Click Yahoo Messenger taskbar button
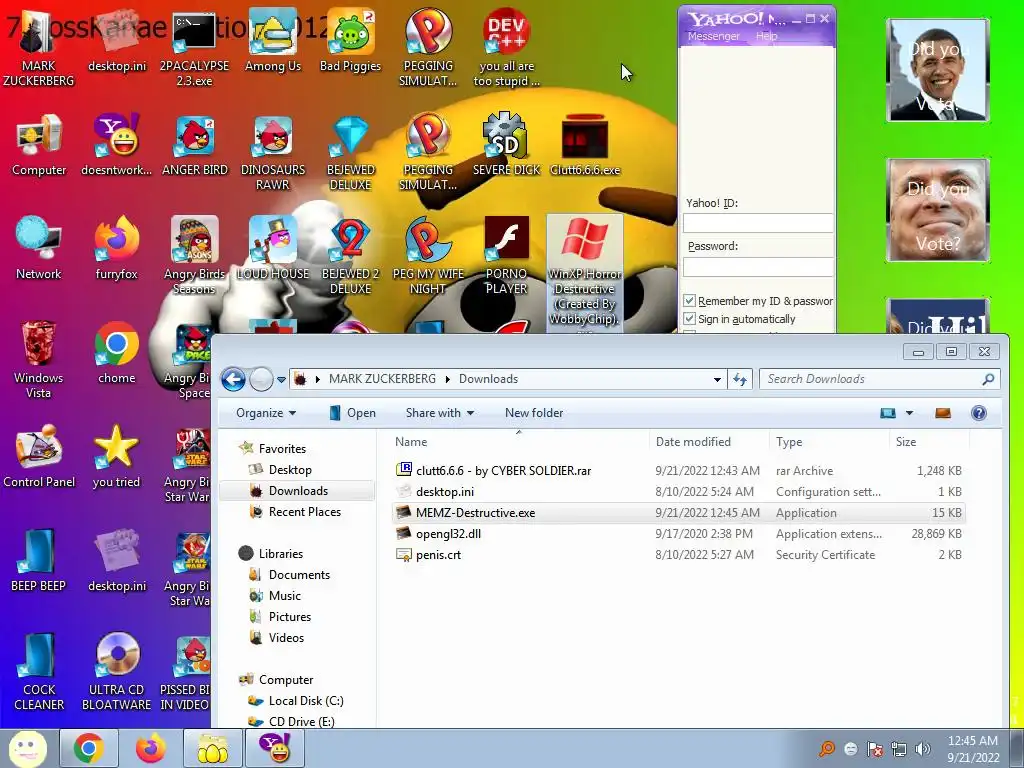The height and width of the screenshot is (768, 1024). 274,748
